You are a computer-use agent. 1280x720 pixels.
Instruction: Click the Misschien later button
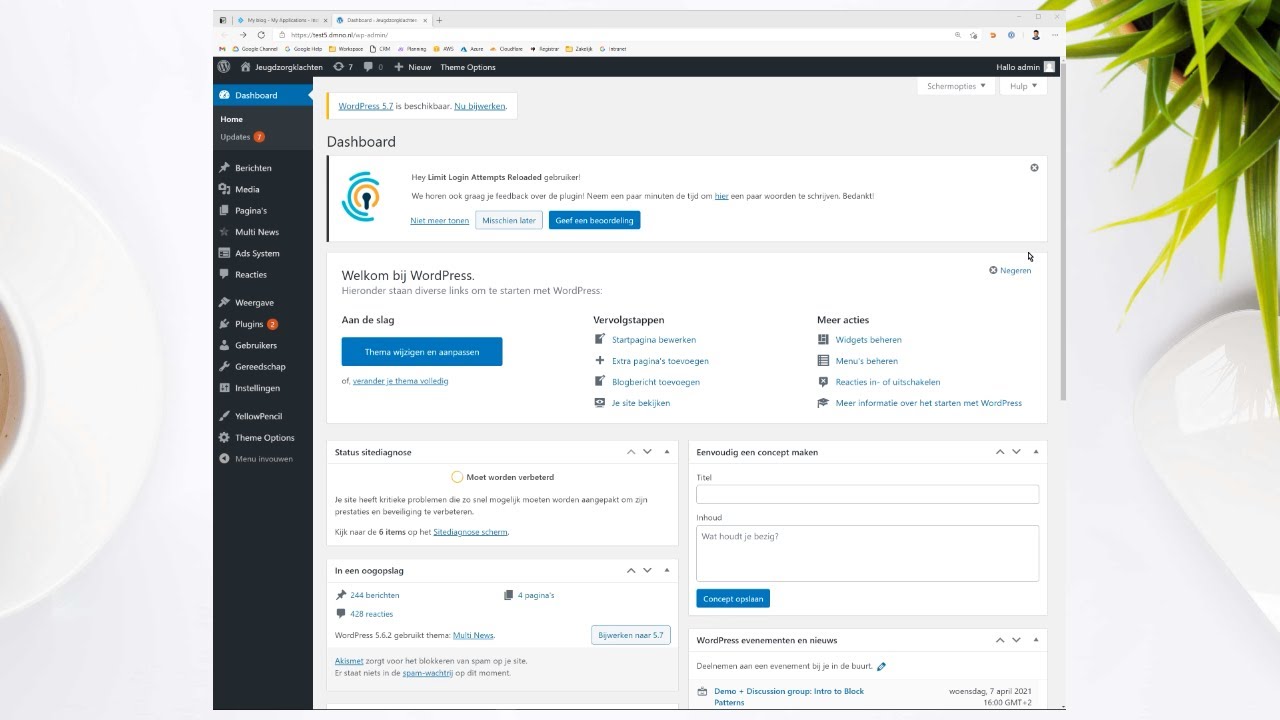pyautogui.click(x=509, y=220)
